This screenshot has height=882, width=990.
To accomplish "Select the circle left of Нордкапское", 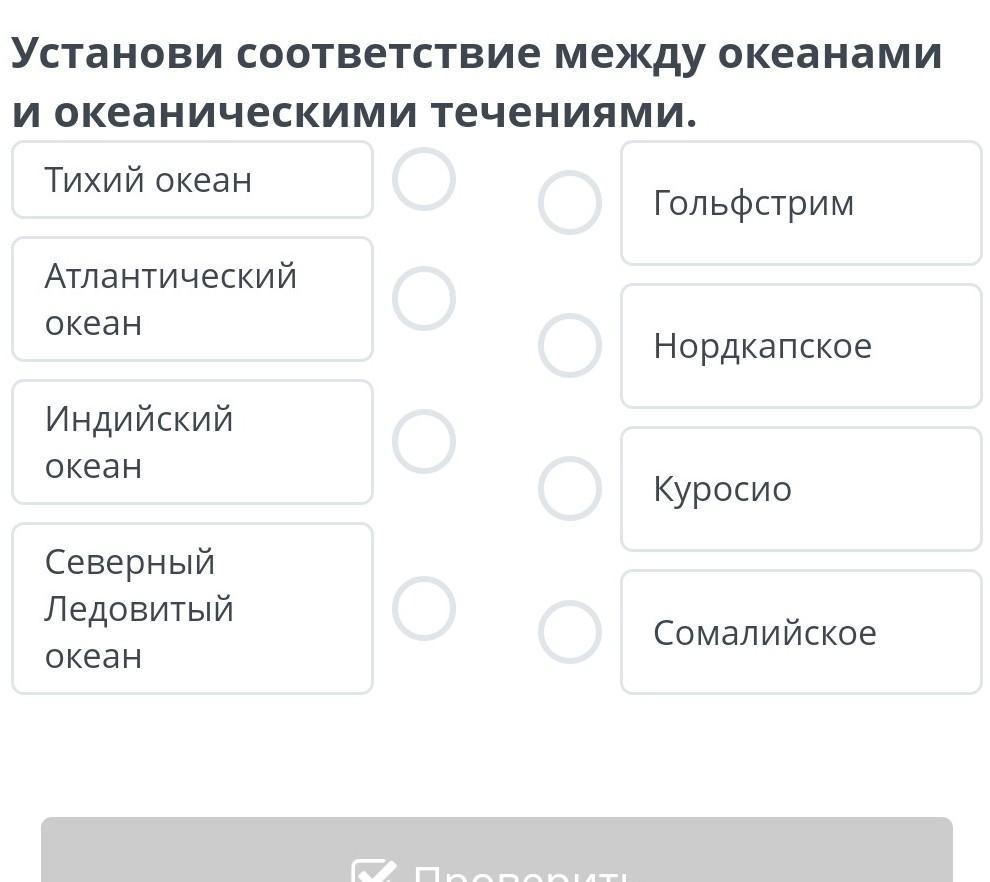I will pos(570,345).
